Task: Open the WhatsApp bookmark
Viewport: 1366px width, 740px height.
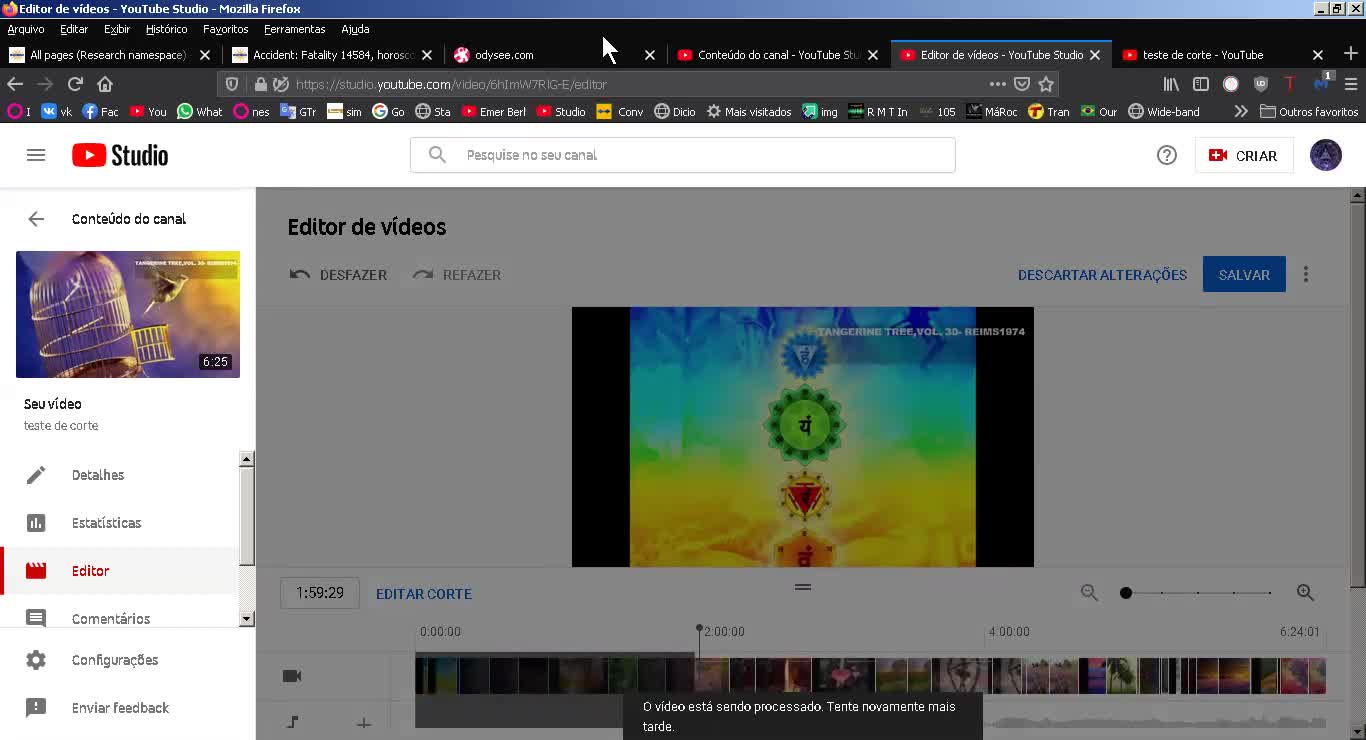Action: 200,112
